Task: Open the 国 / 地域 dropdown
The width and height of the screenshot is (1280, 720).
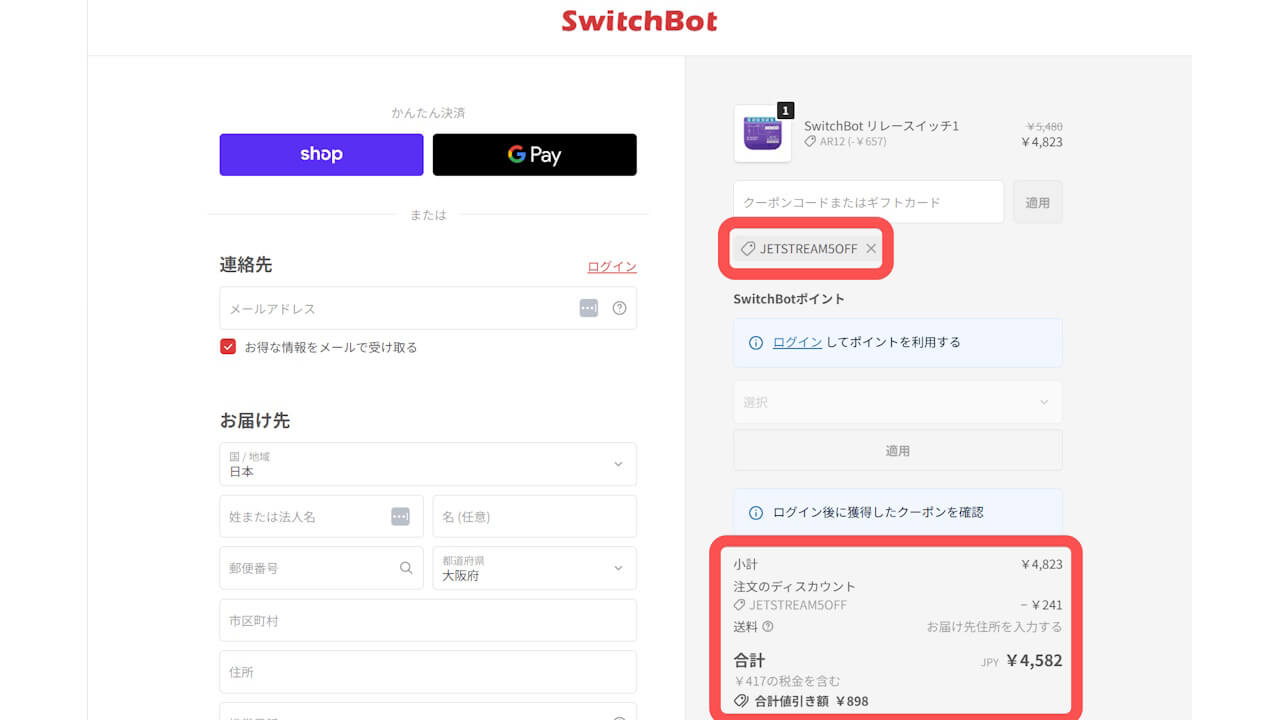Action: [x=428, y=464]
